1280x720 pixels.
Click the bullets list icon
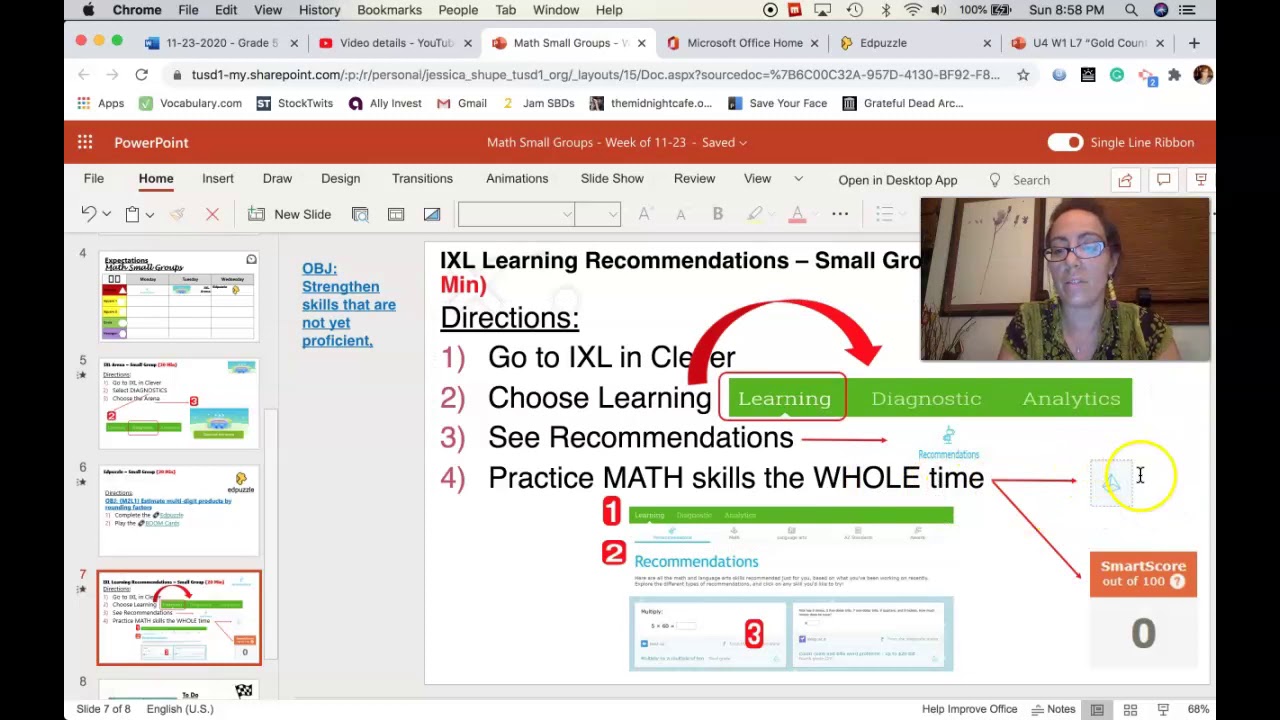point(884,214)
